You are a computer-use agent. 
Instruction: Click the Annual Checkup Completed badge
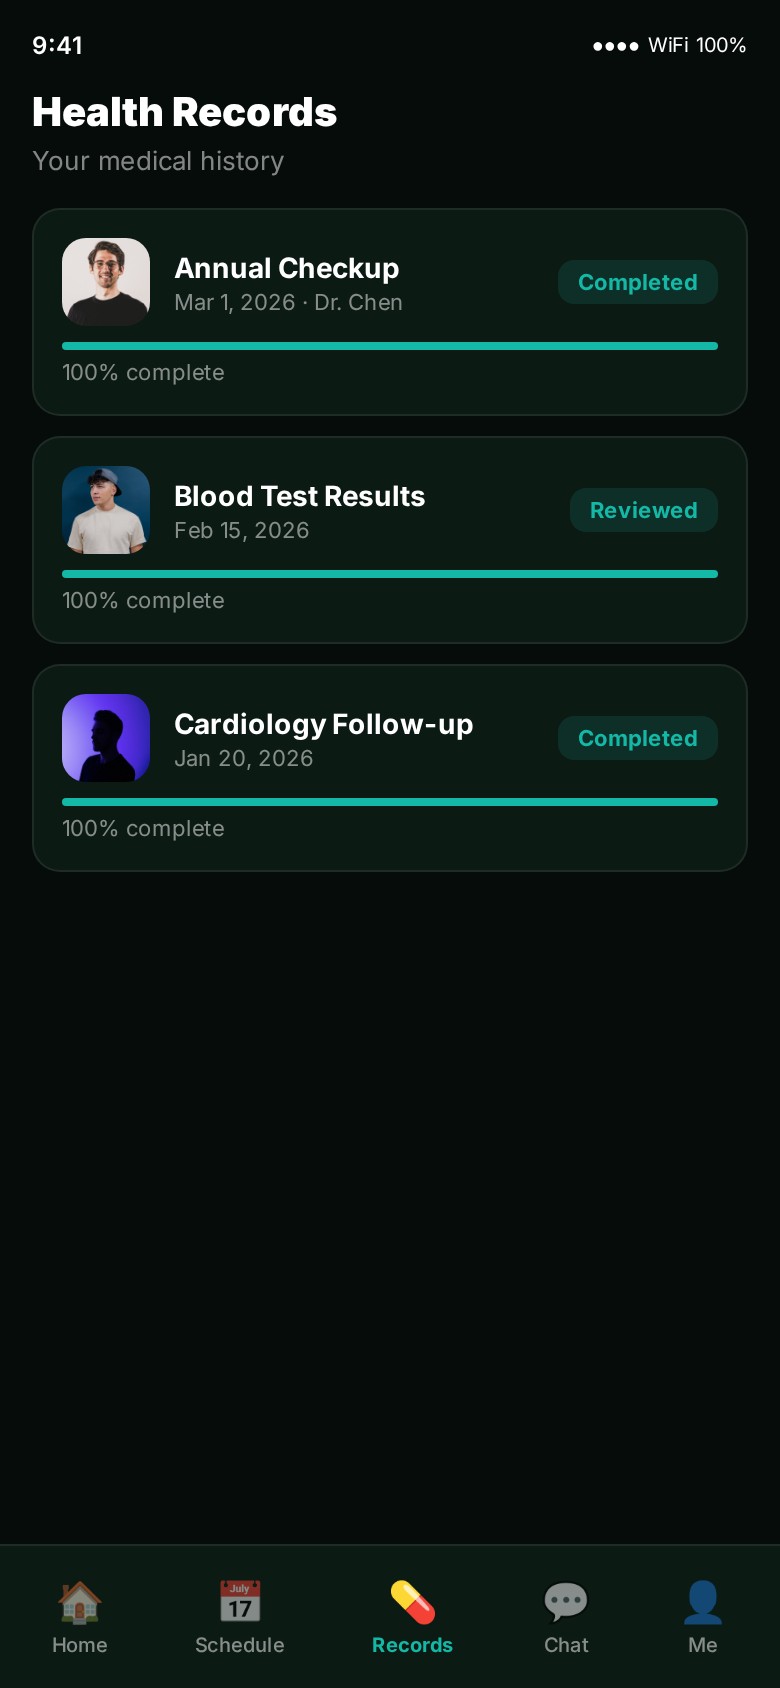pos(638,282)
